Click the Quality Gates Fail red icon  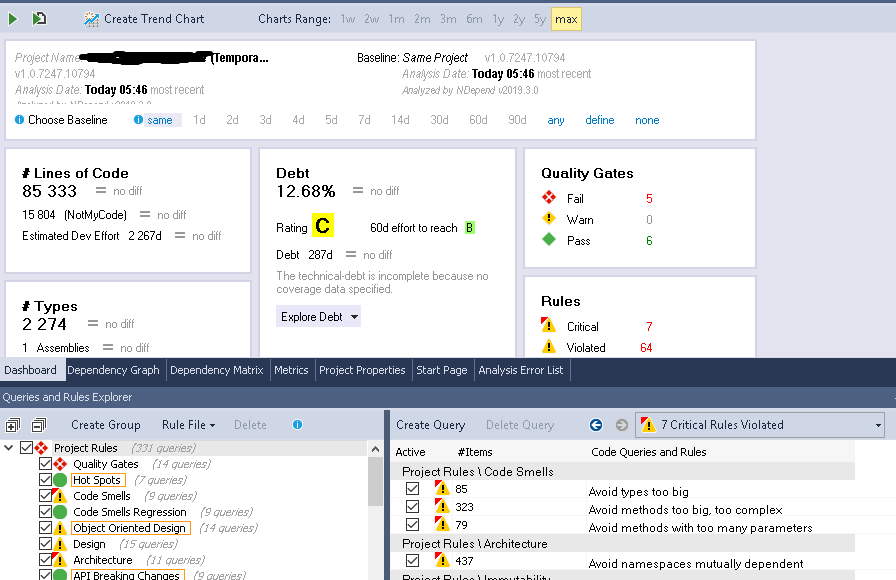pyautogui.click(x=549, y=198)
